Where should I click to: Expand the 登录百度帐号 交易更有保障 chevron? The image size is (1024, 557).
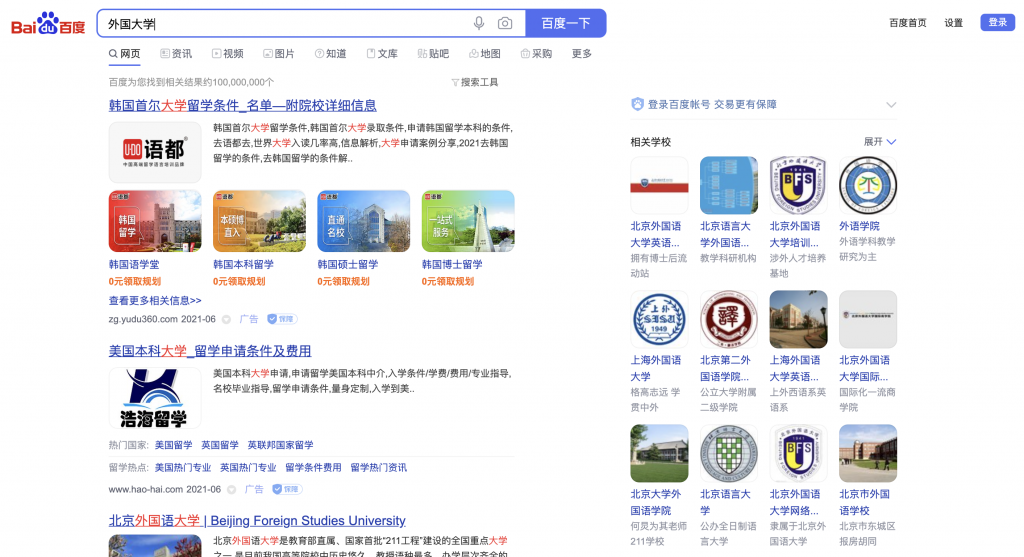891,104
